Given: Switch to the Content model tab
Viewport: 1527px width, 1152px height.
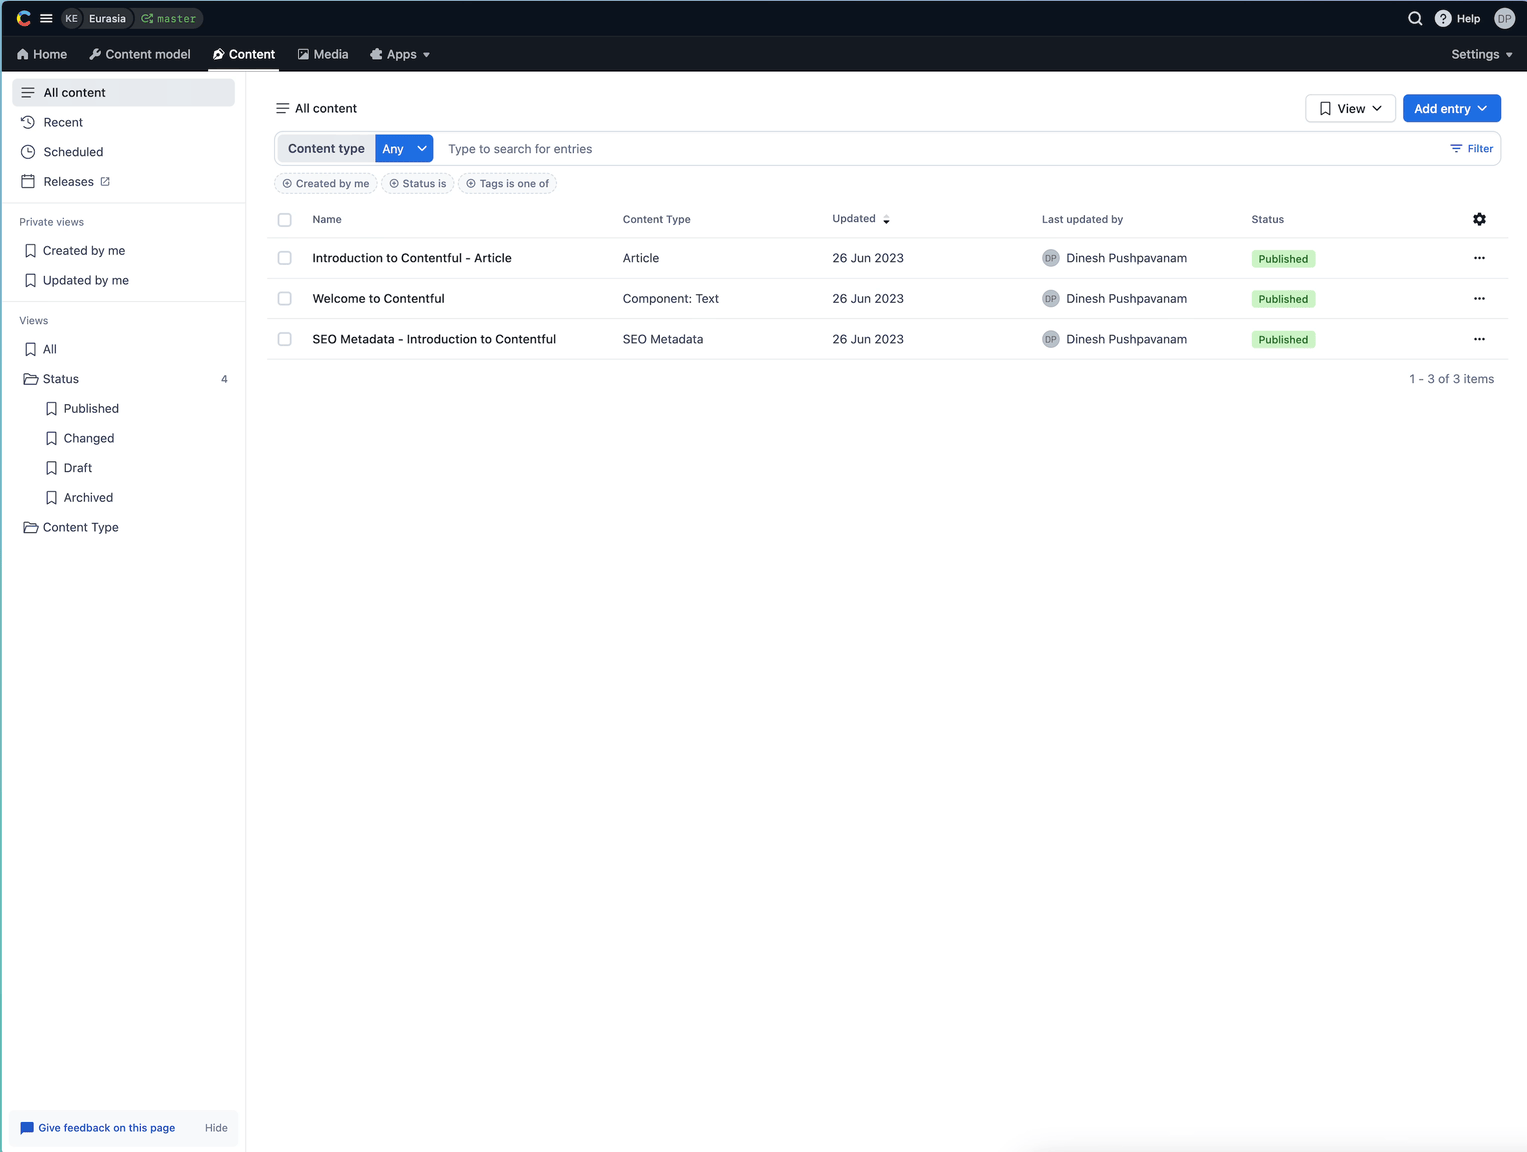Looking at the screenshot, I should click(x=140, y=55).
